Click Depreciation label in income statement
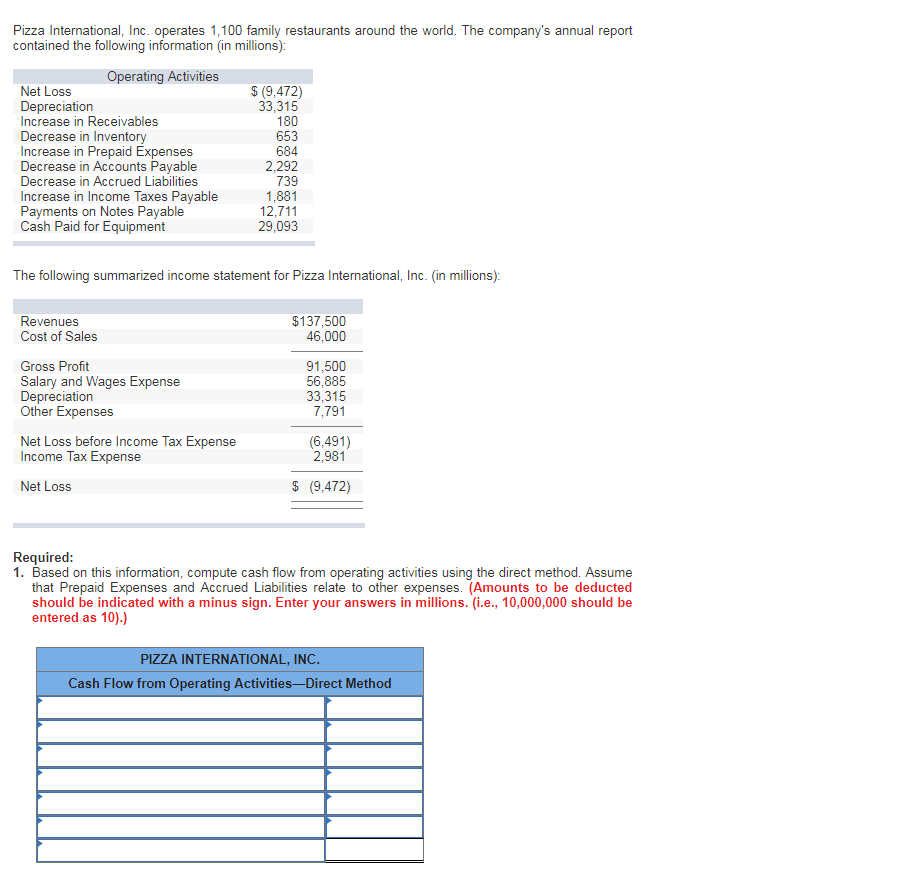903x876 pixels. pyautogui.click(x=56, y=396)
